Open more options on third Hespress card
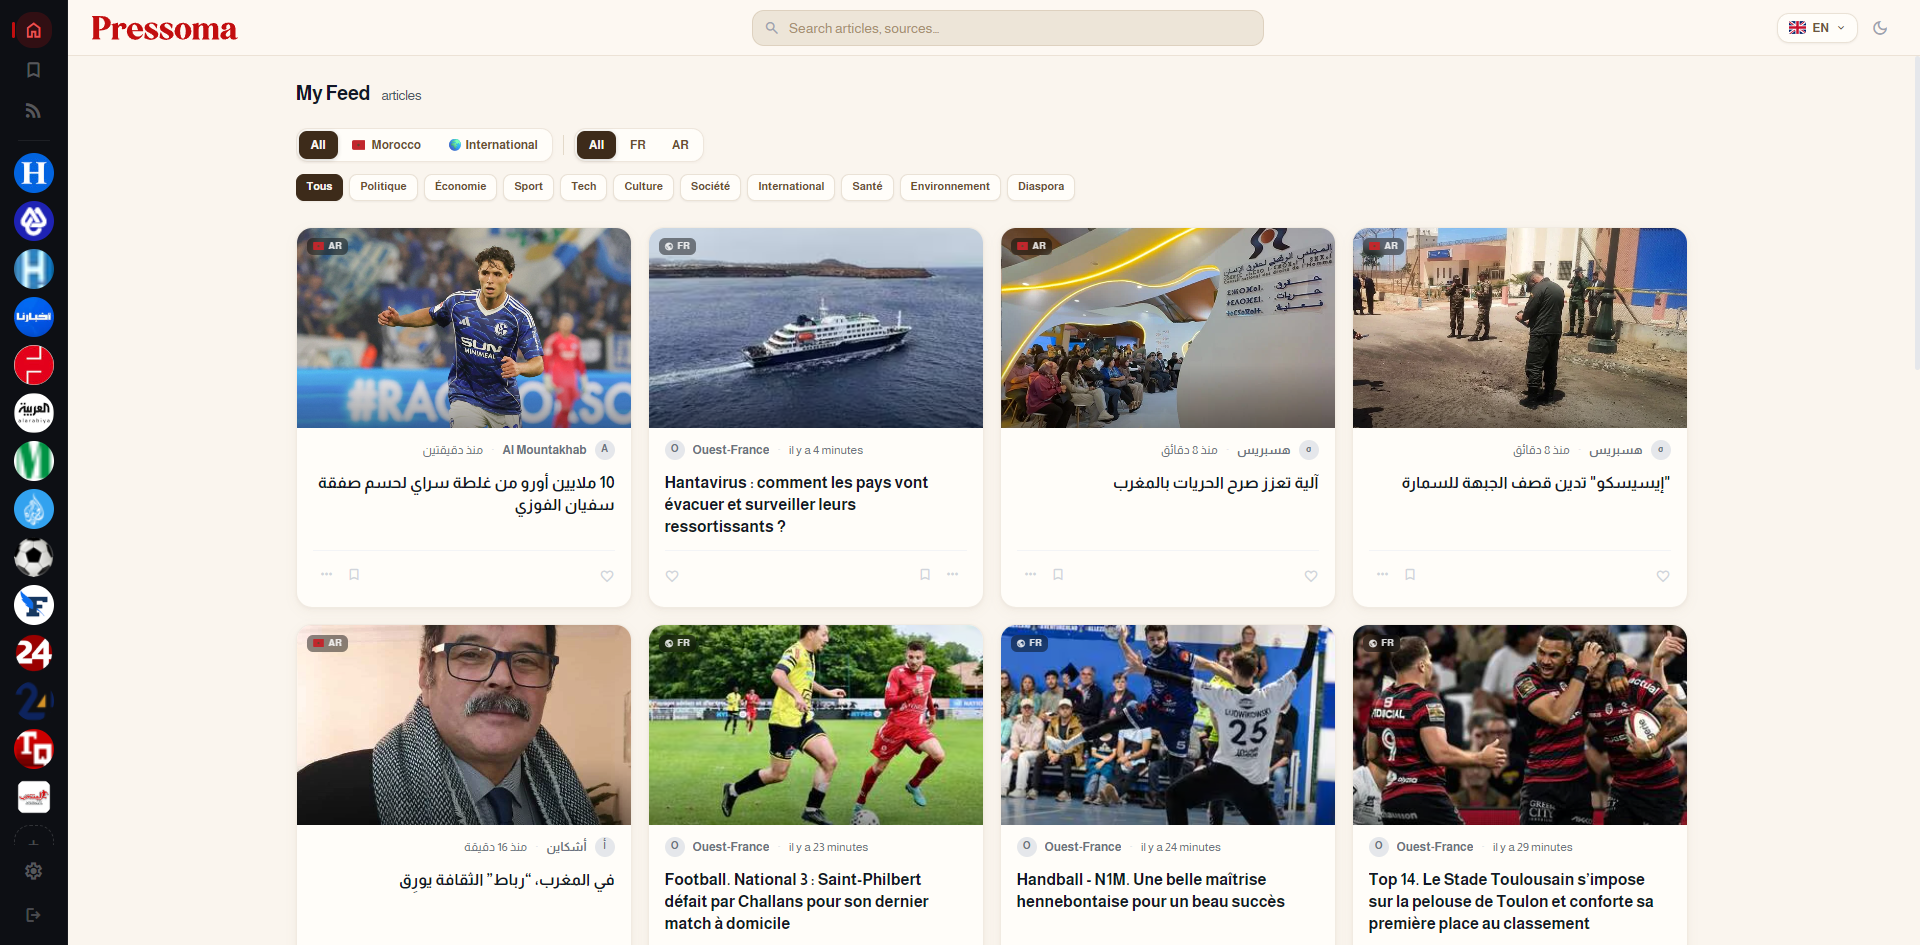 [x=1030, y=574]
